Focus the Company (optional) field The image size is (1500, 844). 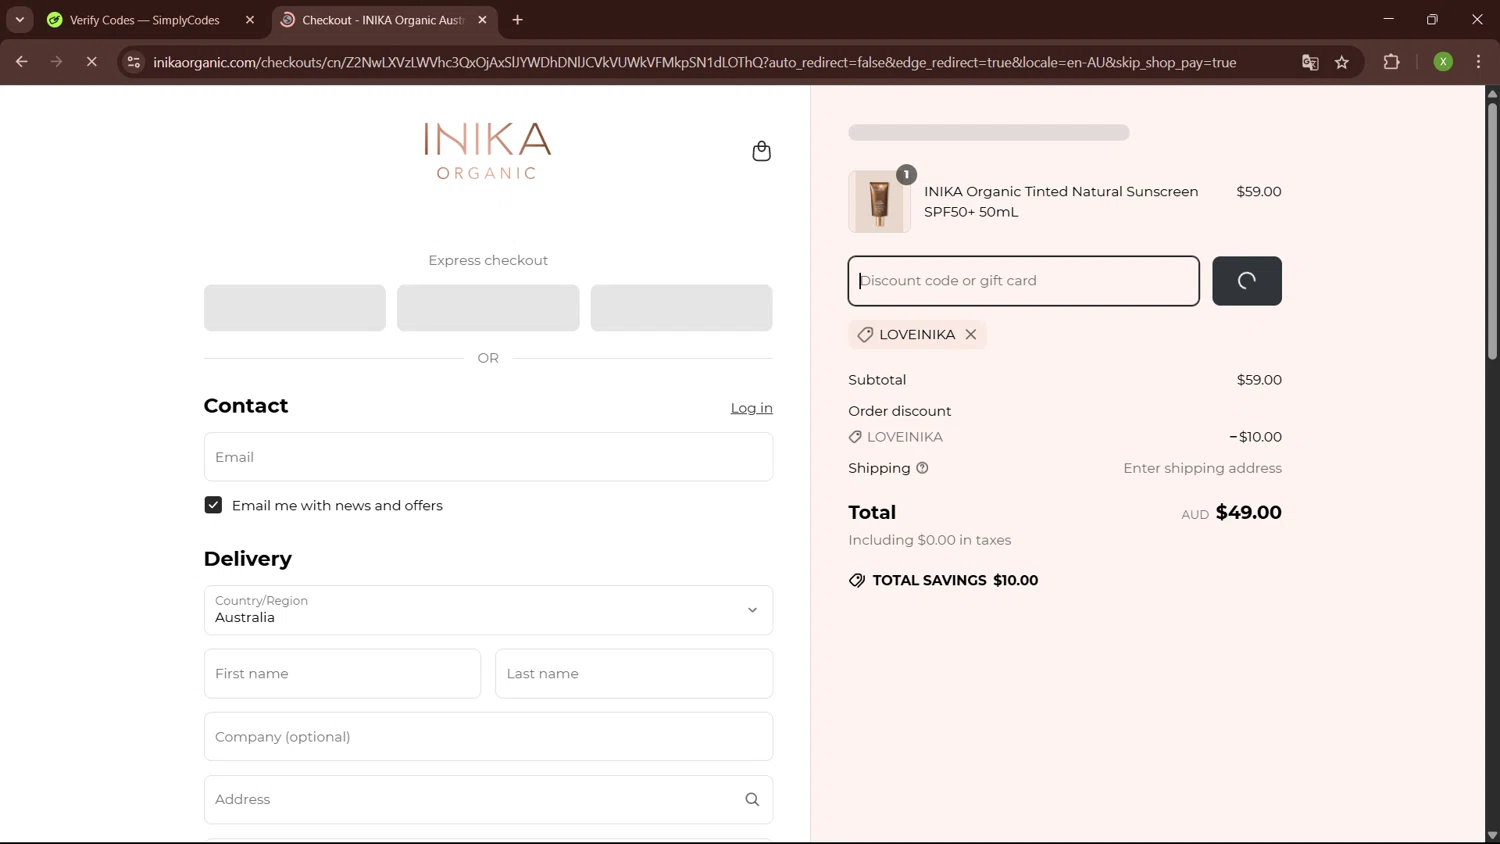[x=488, y=737]
